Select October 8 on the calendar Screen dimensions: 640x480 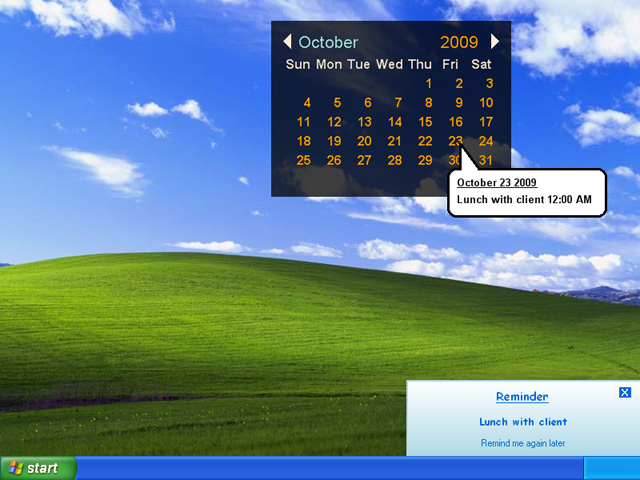coord(428,103)
